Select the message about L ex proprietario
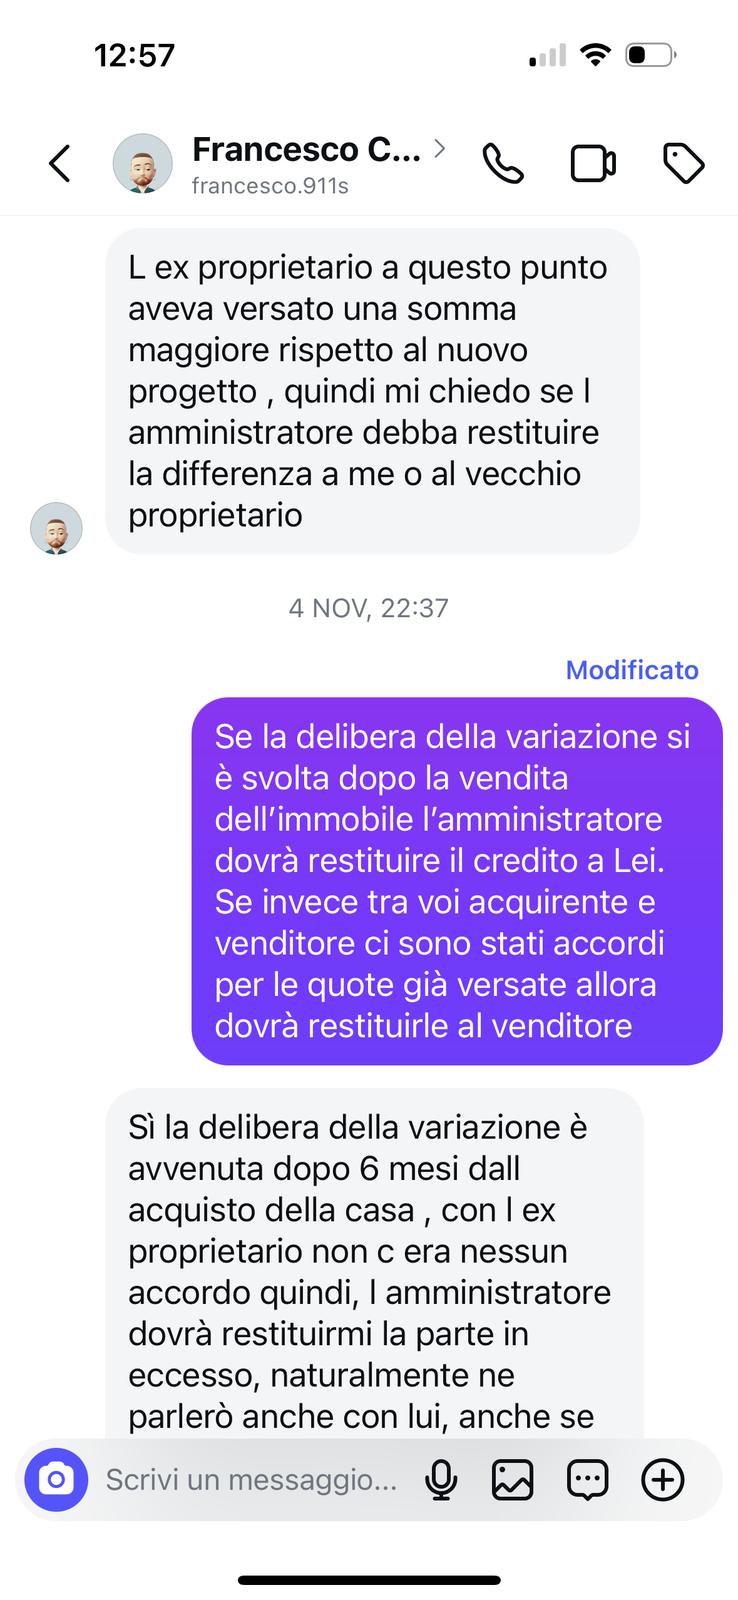This screenshot has height=1600, width=738. click(372, 391)
